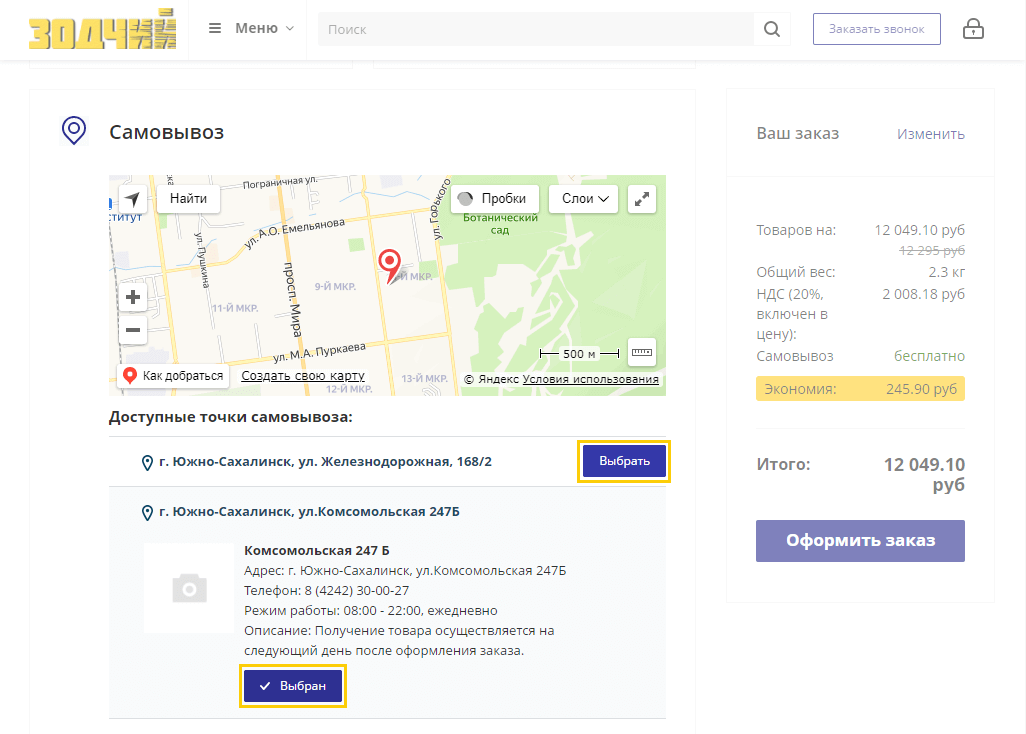Open Как добраться directions
The width and height of the screenshot is (1026, 734).
click(174, 376)
